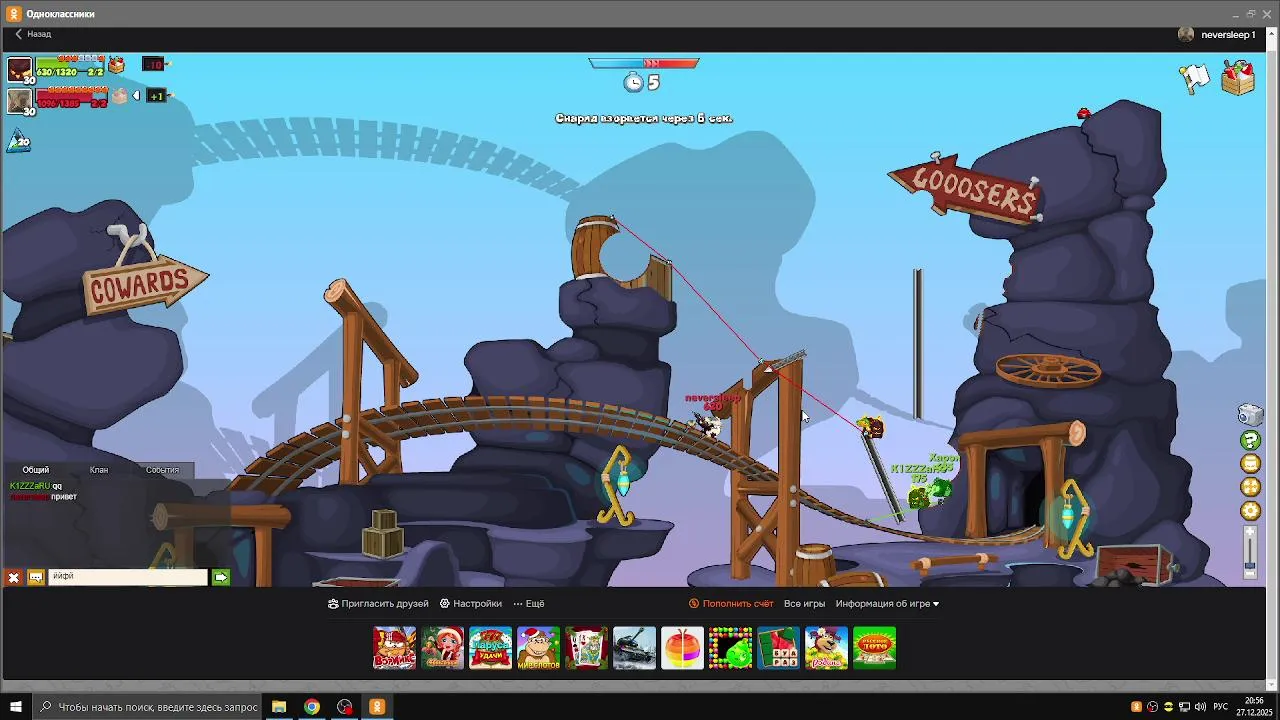Open Все игры
1280x720 pixels.
805,604
